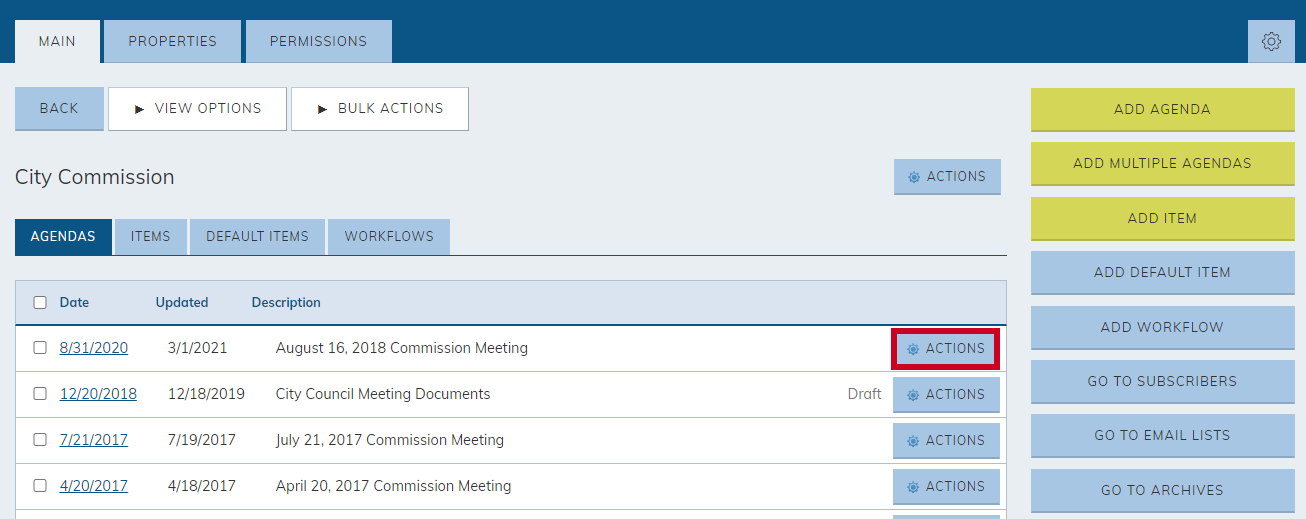Click the gear icon in the 4/20/2017 row's Actions
The height and width of the screenshot is (519, 1306).
[913, 487]
